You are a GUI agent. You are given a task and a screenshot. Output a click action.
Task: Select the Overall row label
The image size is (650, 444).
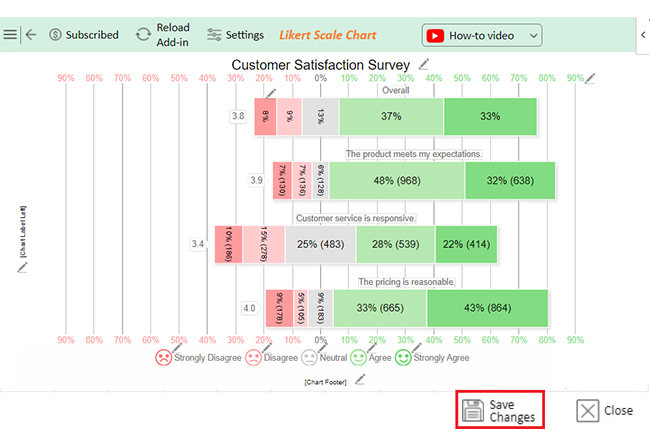point(395,90)
